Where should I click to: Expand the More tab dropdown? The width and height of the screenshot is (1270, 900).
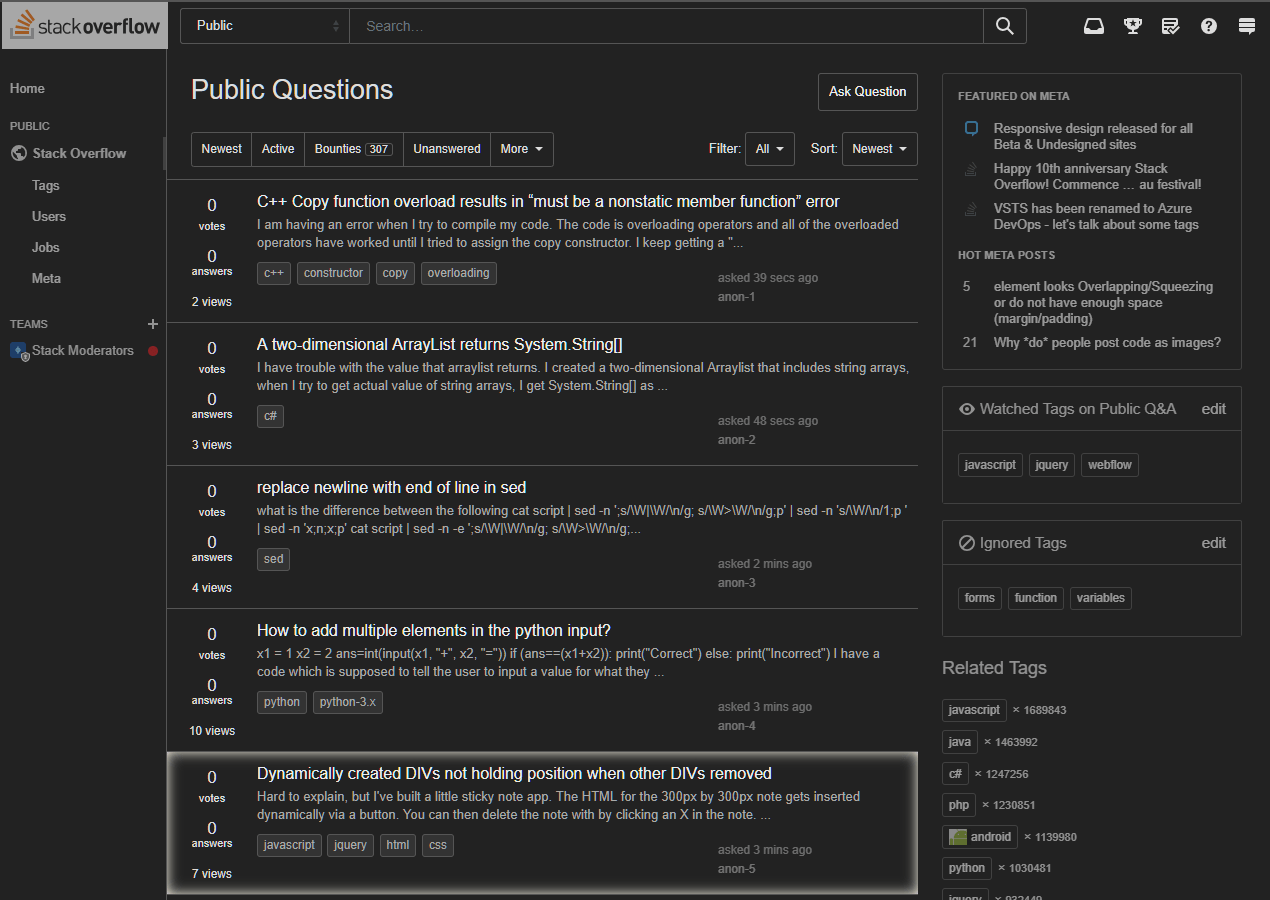pos(522,149)
